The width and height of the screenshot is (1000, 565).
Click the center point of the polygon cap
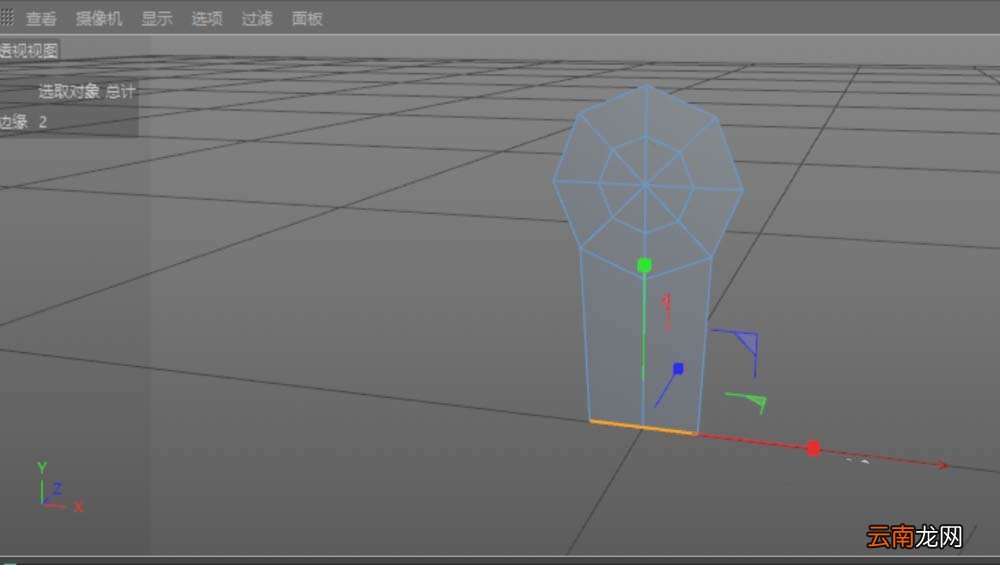coord(645,186)
